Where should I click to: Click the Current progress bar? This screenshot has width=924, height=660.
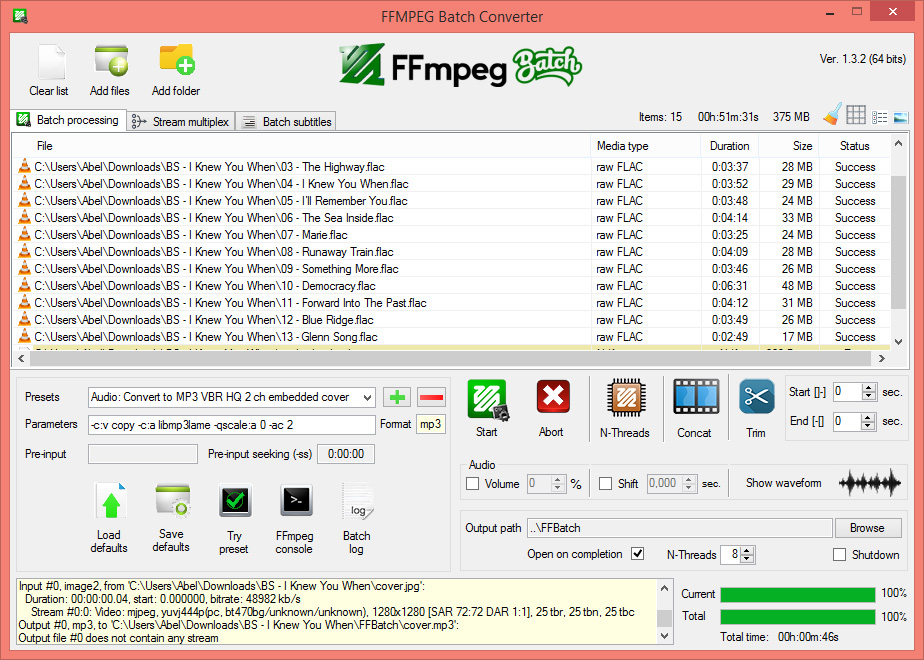pyautogui.click(x=798, y=595)
